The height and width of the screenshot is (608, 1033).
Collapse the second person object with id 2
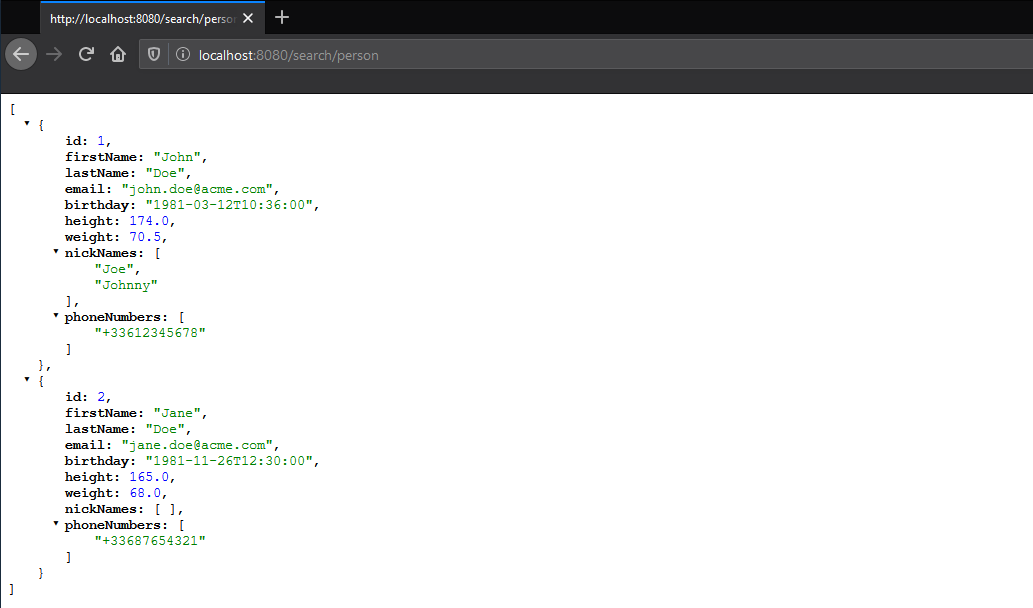(27, 379)
